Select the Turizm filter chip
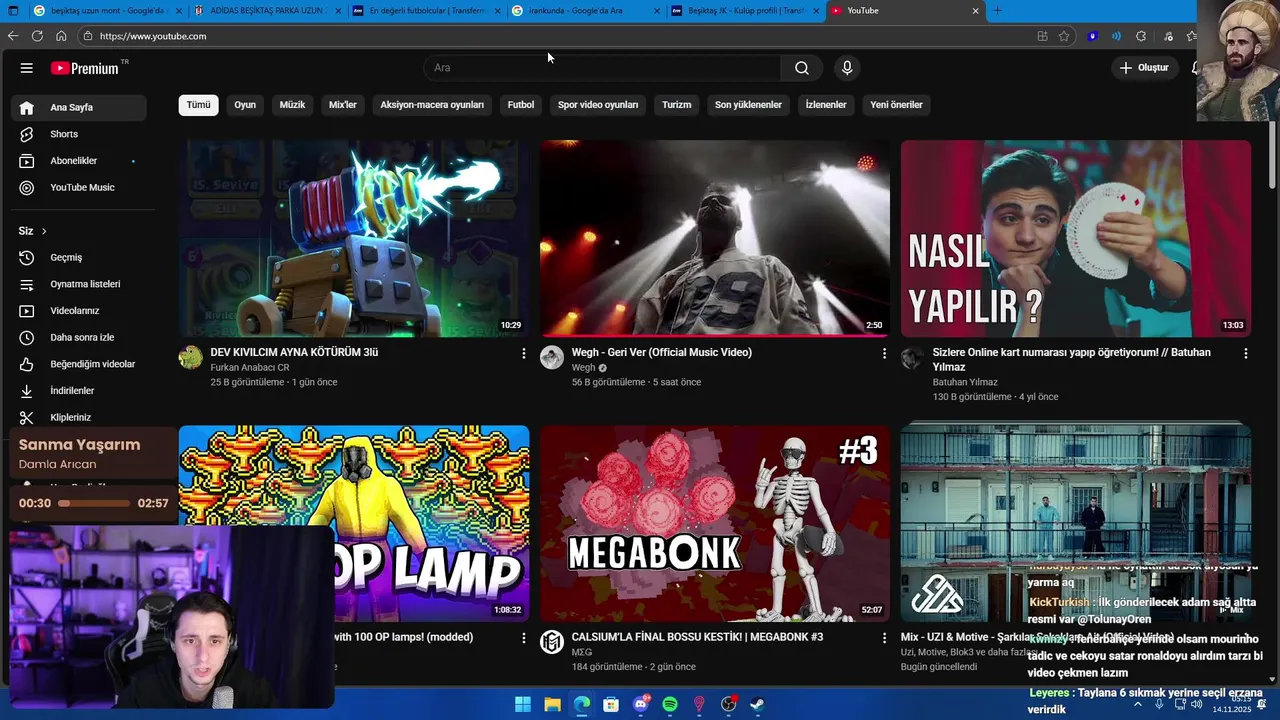Image resolution: width=1280 pixels, height=720 pixels. (x=677, y=104)
